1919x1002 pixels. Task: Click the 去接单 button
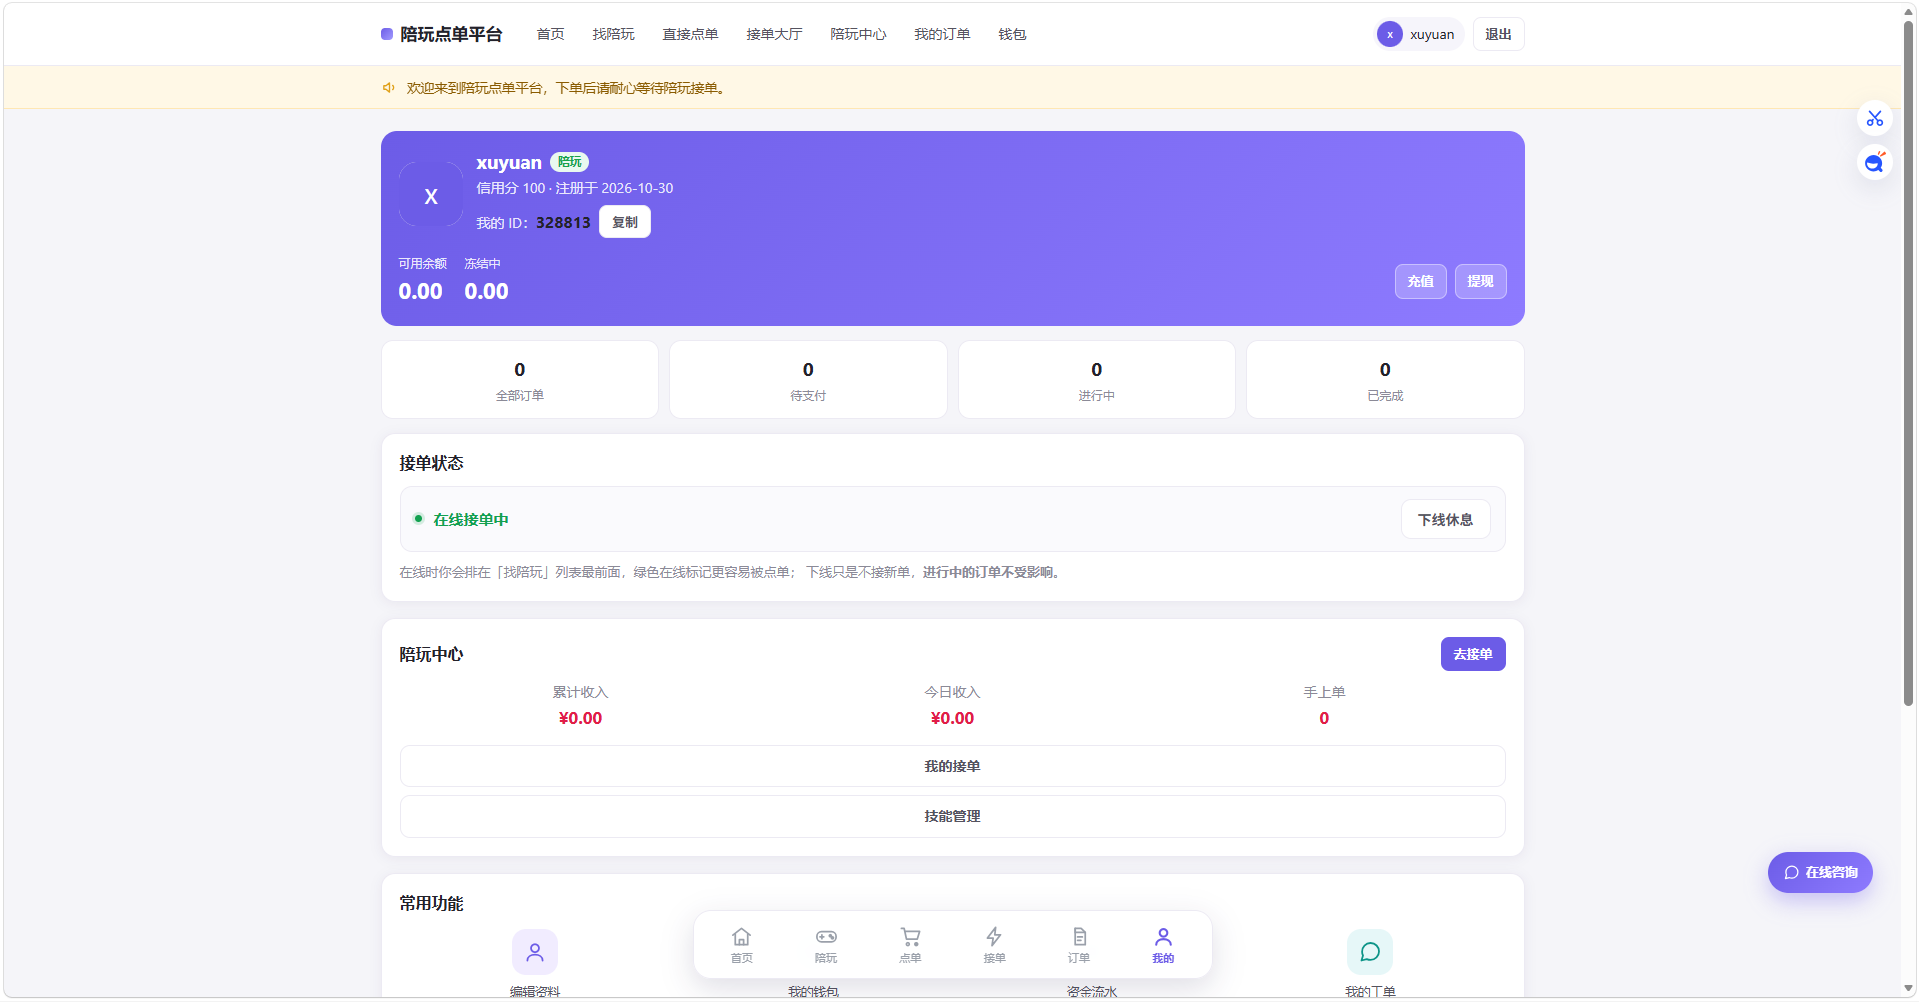[1473, 654]
